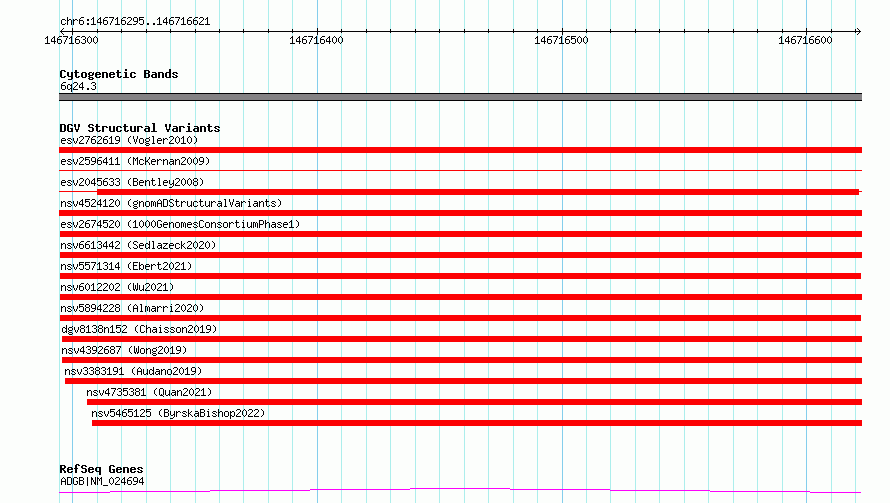
Task: Click the 6q24.3 band label
Action: (78, 86)
